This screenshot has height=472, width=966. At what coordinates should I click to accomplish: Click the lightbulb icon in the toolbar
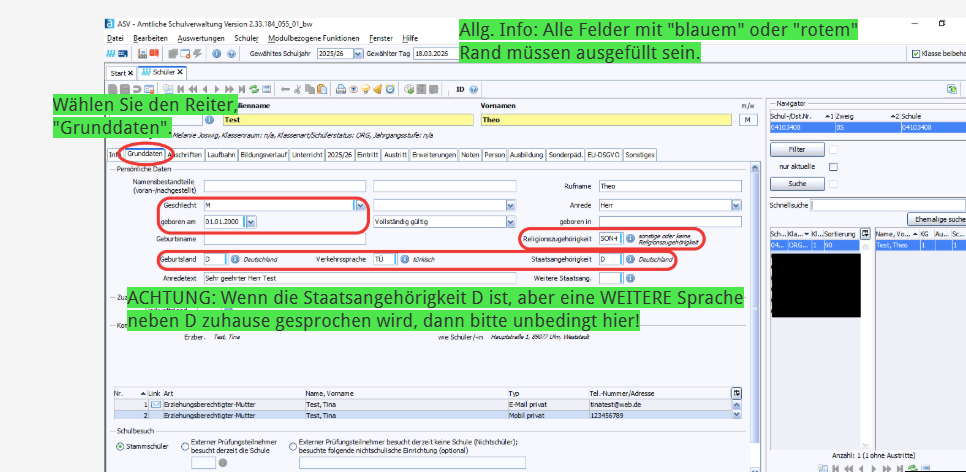[367, 89]
